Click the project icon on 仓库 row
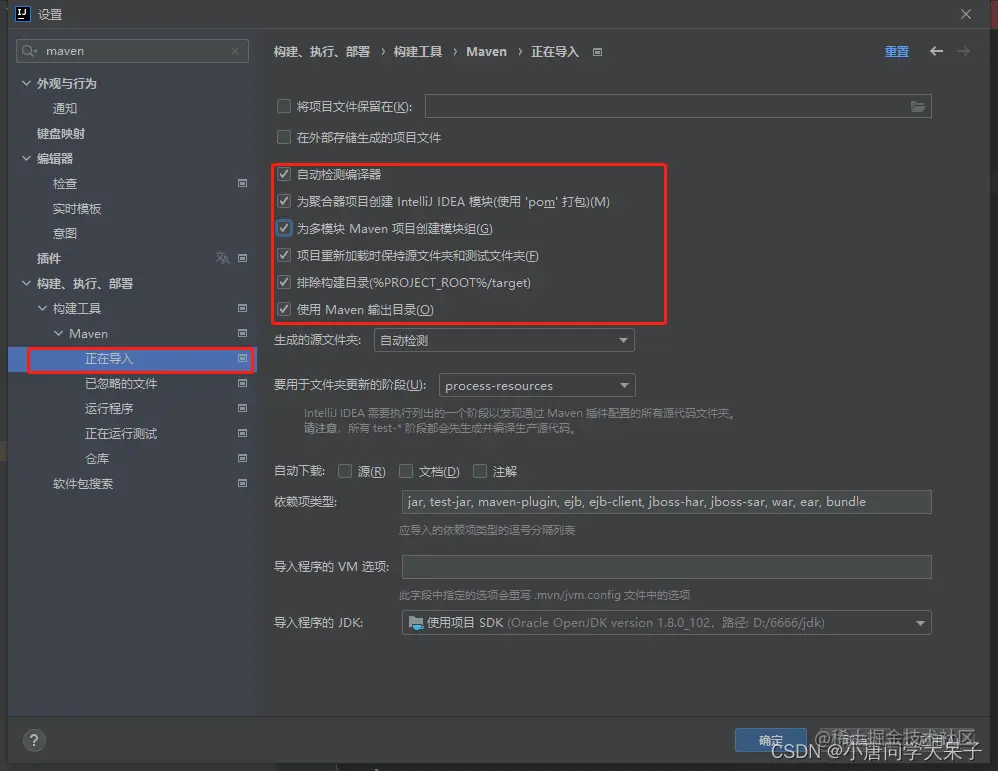The image size is (998, 771). click(242, 458)
